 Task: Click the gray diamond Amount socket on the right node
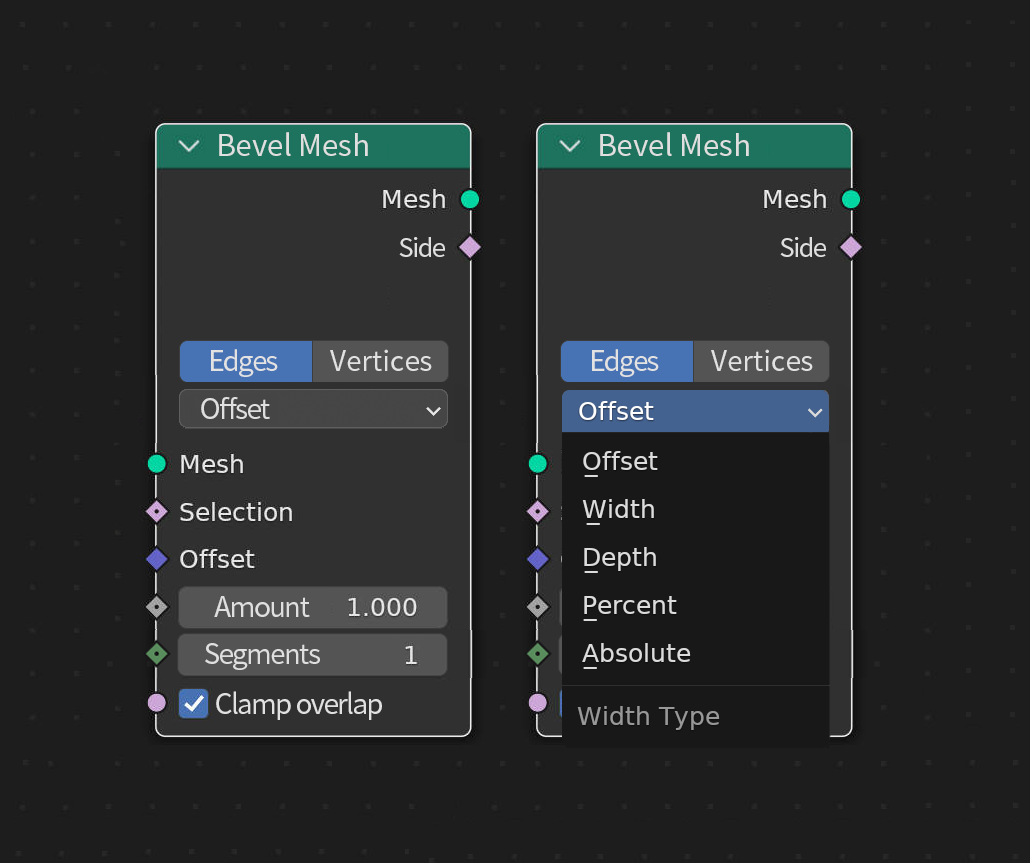[538, 607]
